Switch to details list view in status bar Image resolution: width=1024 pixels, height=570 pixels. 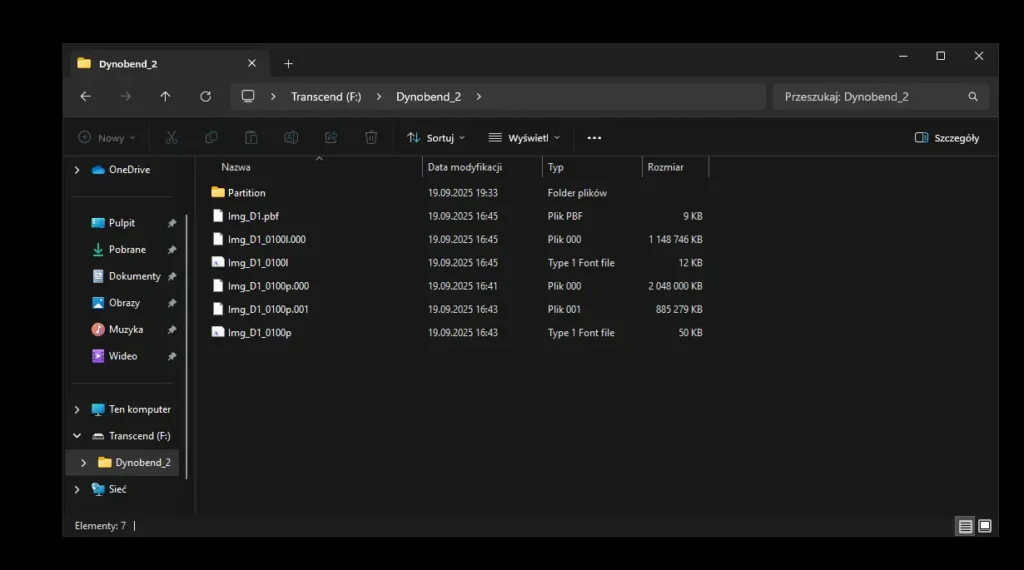(965, 526)
